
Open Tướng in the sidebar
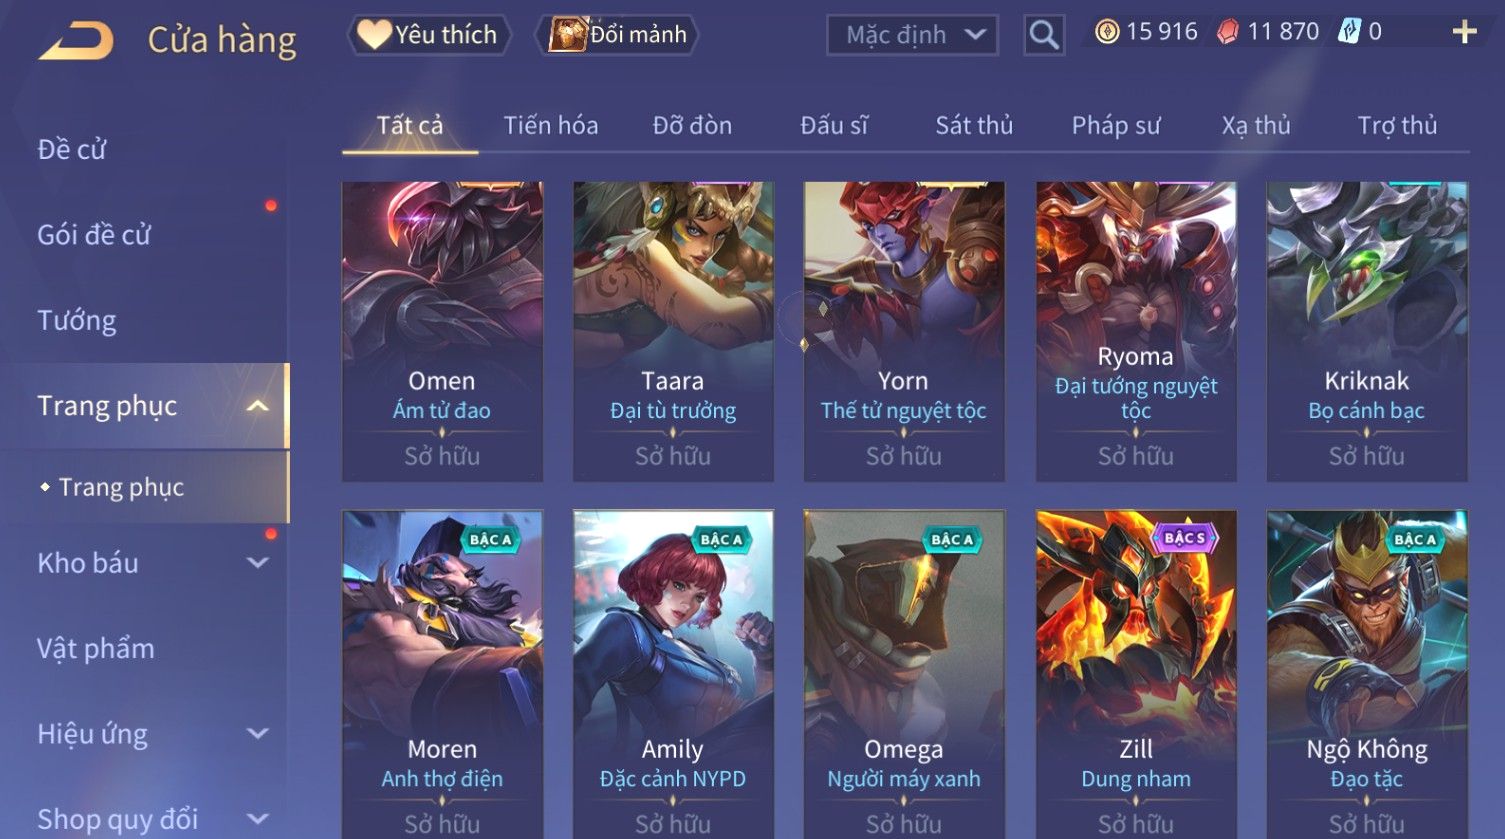pyautogui.click(x=77, y=320)
